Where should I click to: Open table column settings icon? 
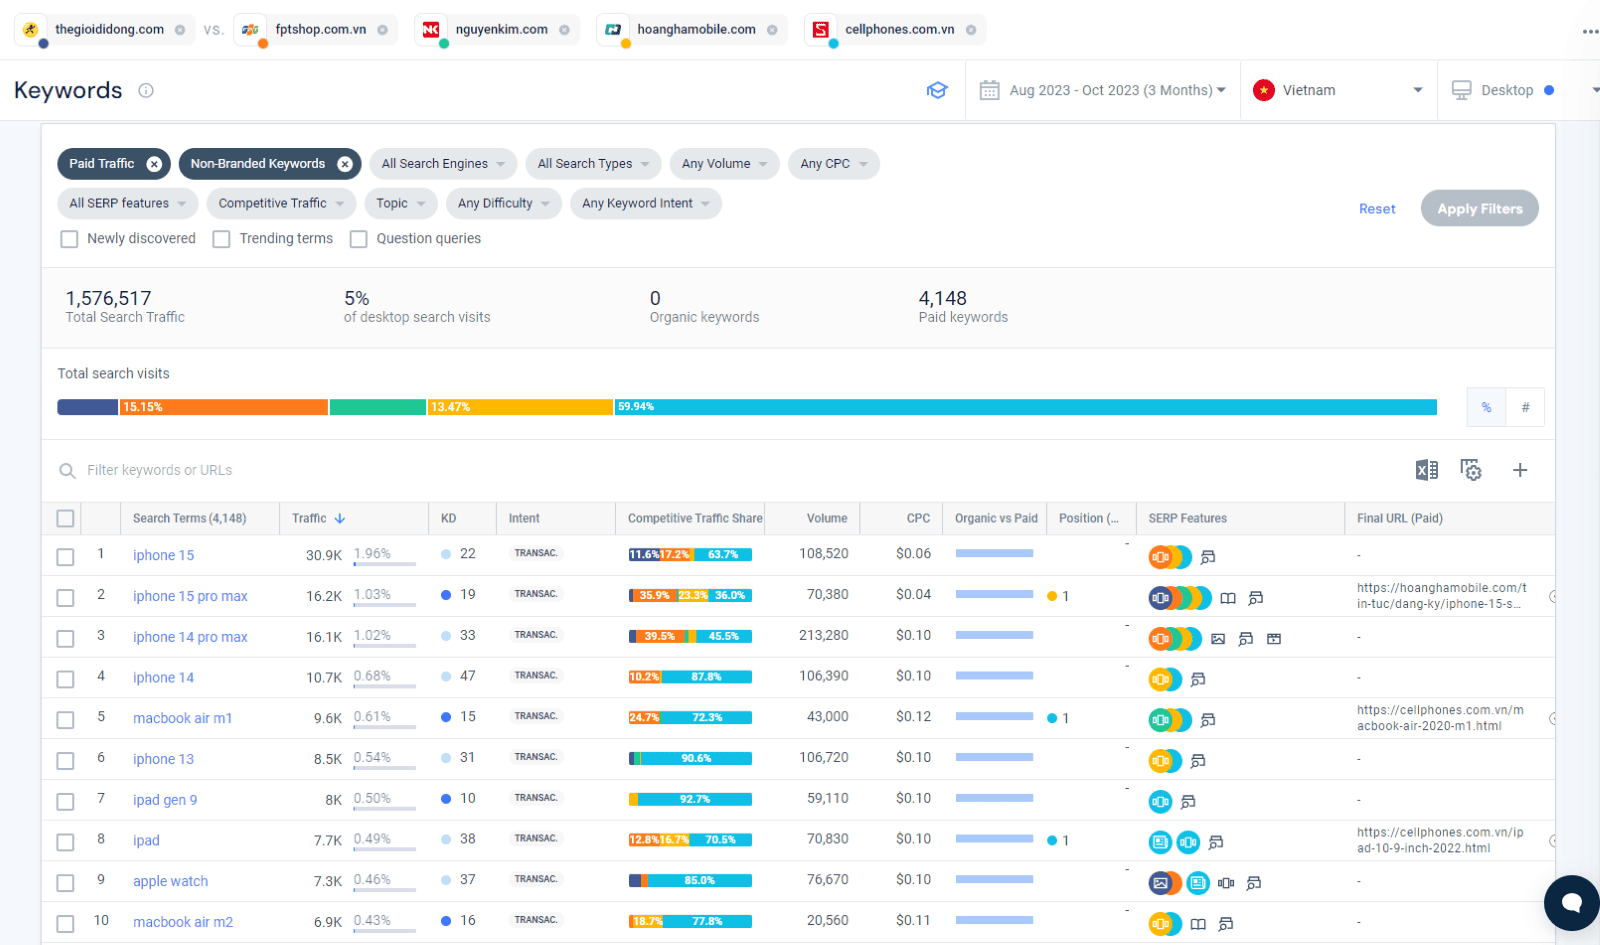point(1471,470)
